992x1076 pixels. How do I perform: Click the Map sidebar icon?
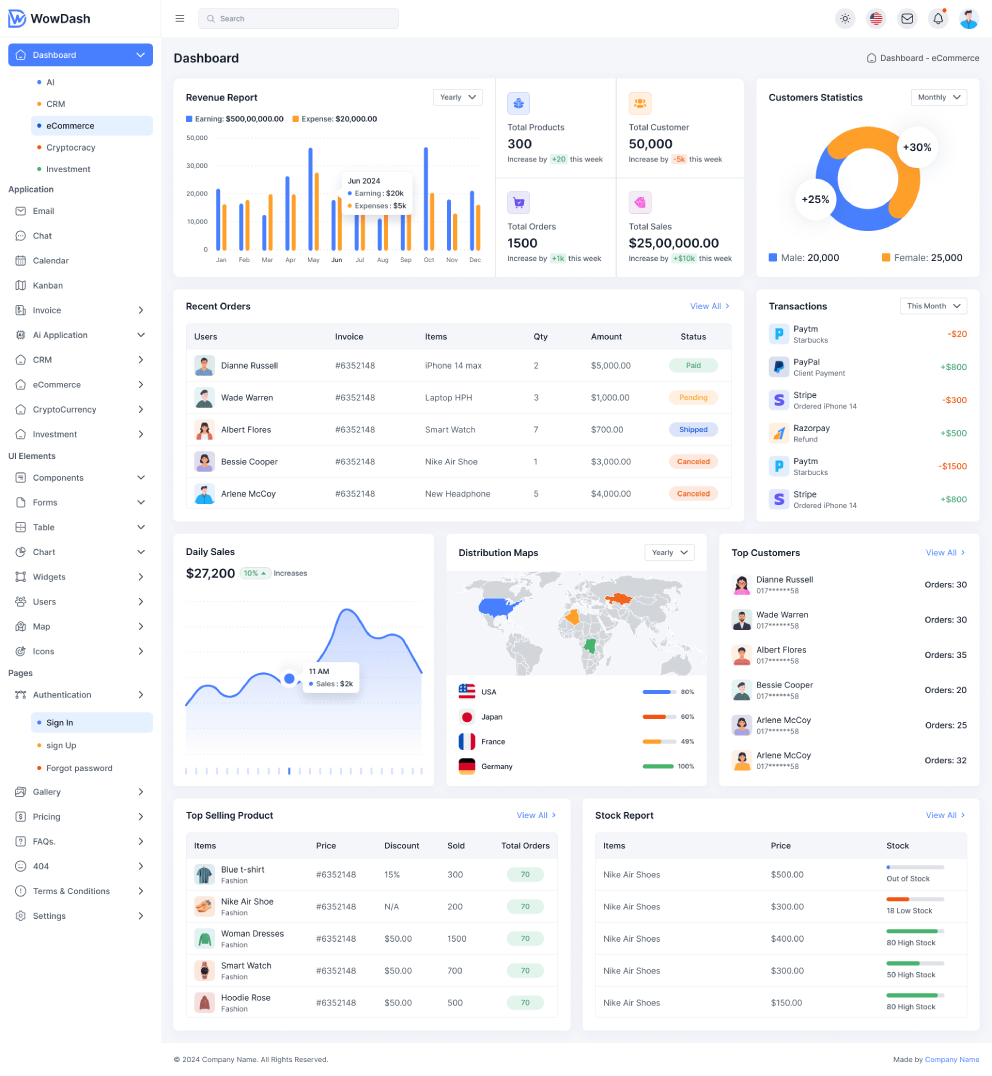pyautogui.click(x=21, y=627)
